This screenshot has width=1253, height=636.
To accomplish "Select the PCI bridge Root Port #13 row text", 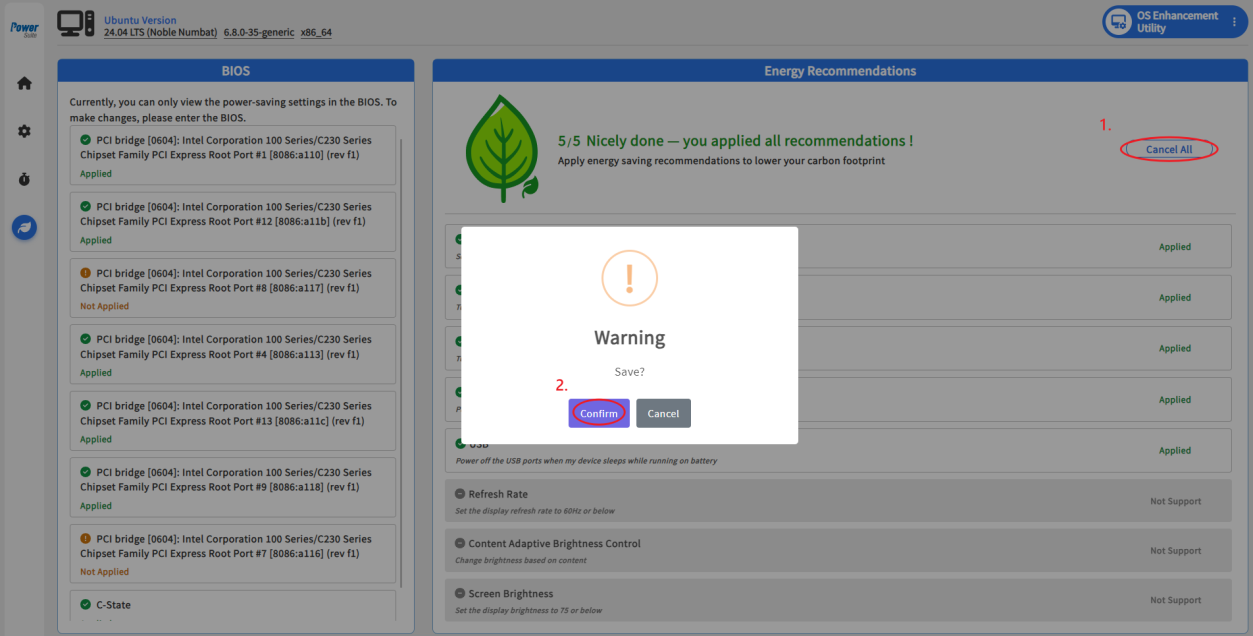I will (226, 413).
